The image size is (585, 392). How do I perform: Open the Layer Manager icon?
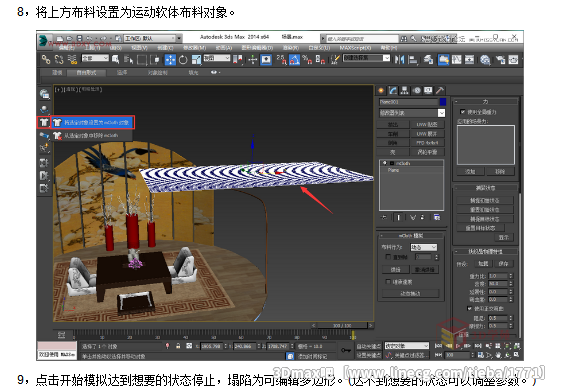pos(428,59)
